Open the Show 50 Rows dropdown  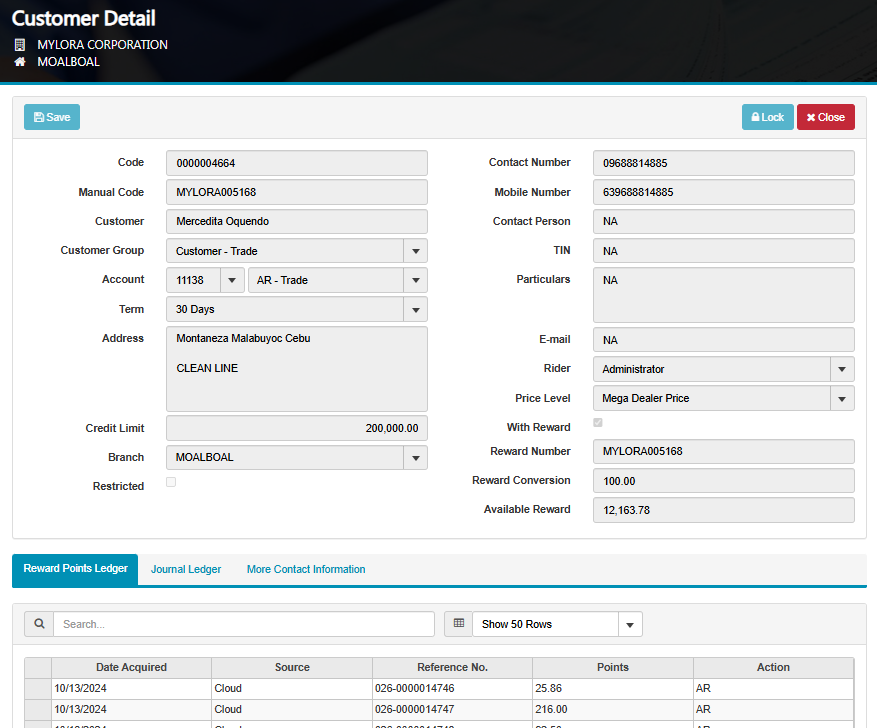[x=629, y=625]
